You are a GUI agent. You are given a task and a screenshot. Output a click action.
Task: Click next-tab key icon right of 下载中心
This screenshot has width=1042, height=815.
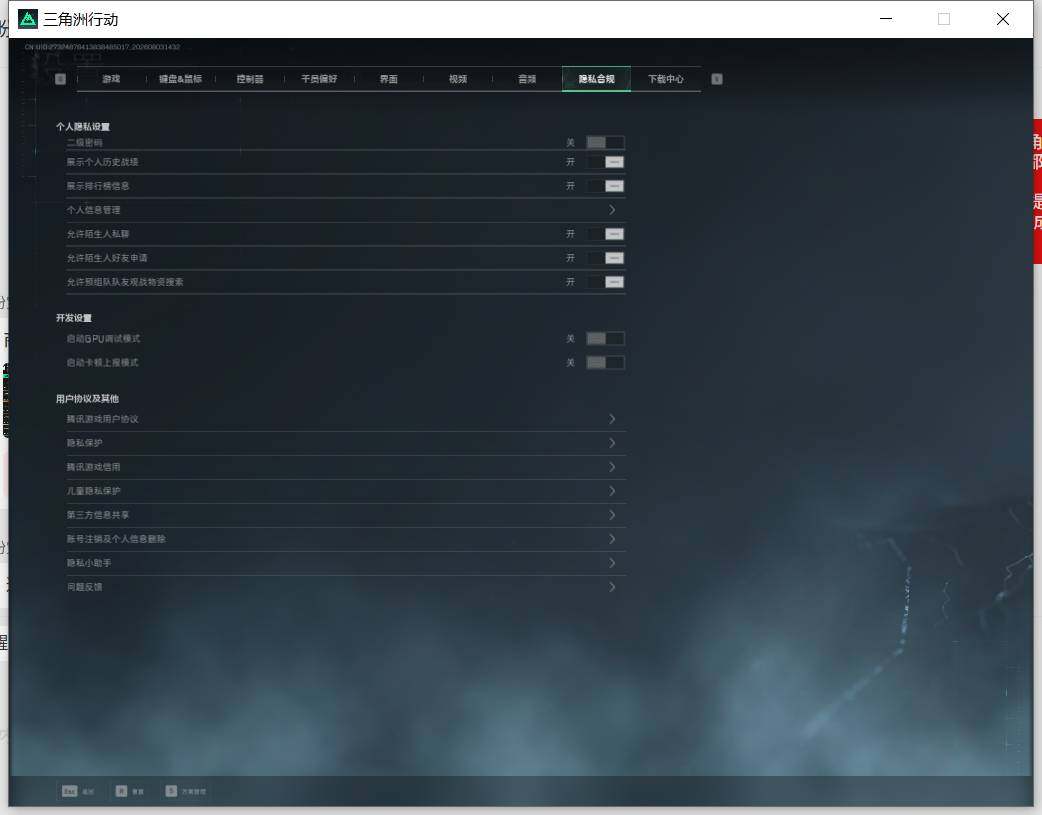(717, 79)
